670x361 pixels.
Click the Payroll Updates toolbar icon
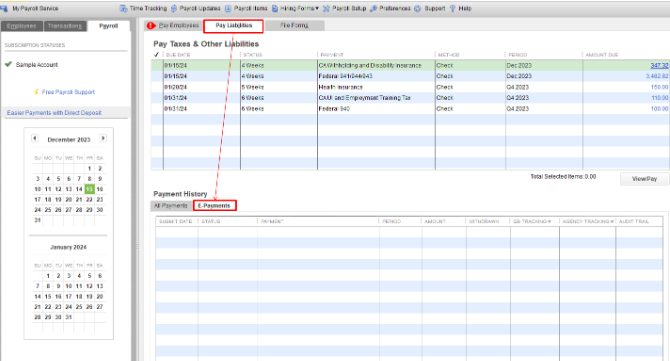click(174, 8)
